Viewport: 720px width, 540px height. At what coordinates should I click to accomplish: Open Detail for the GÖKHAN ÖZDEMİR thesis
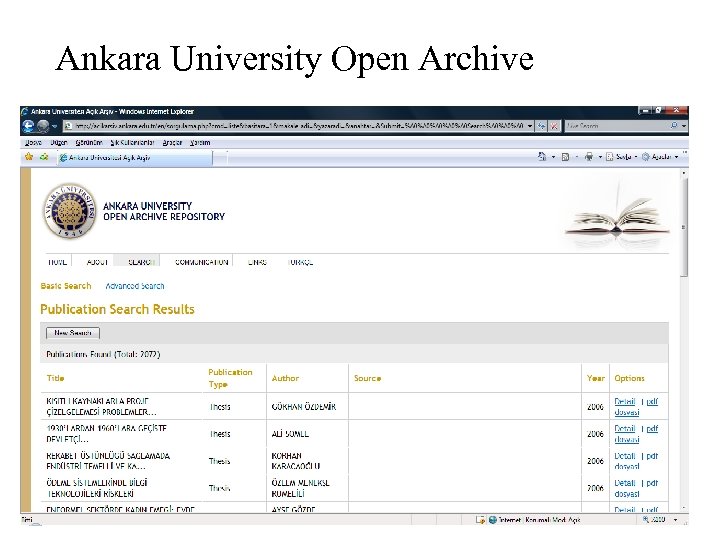point(624,401)
